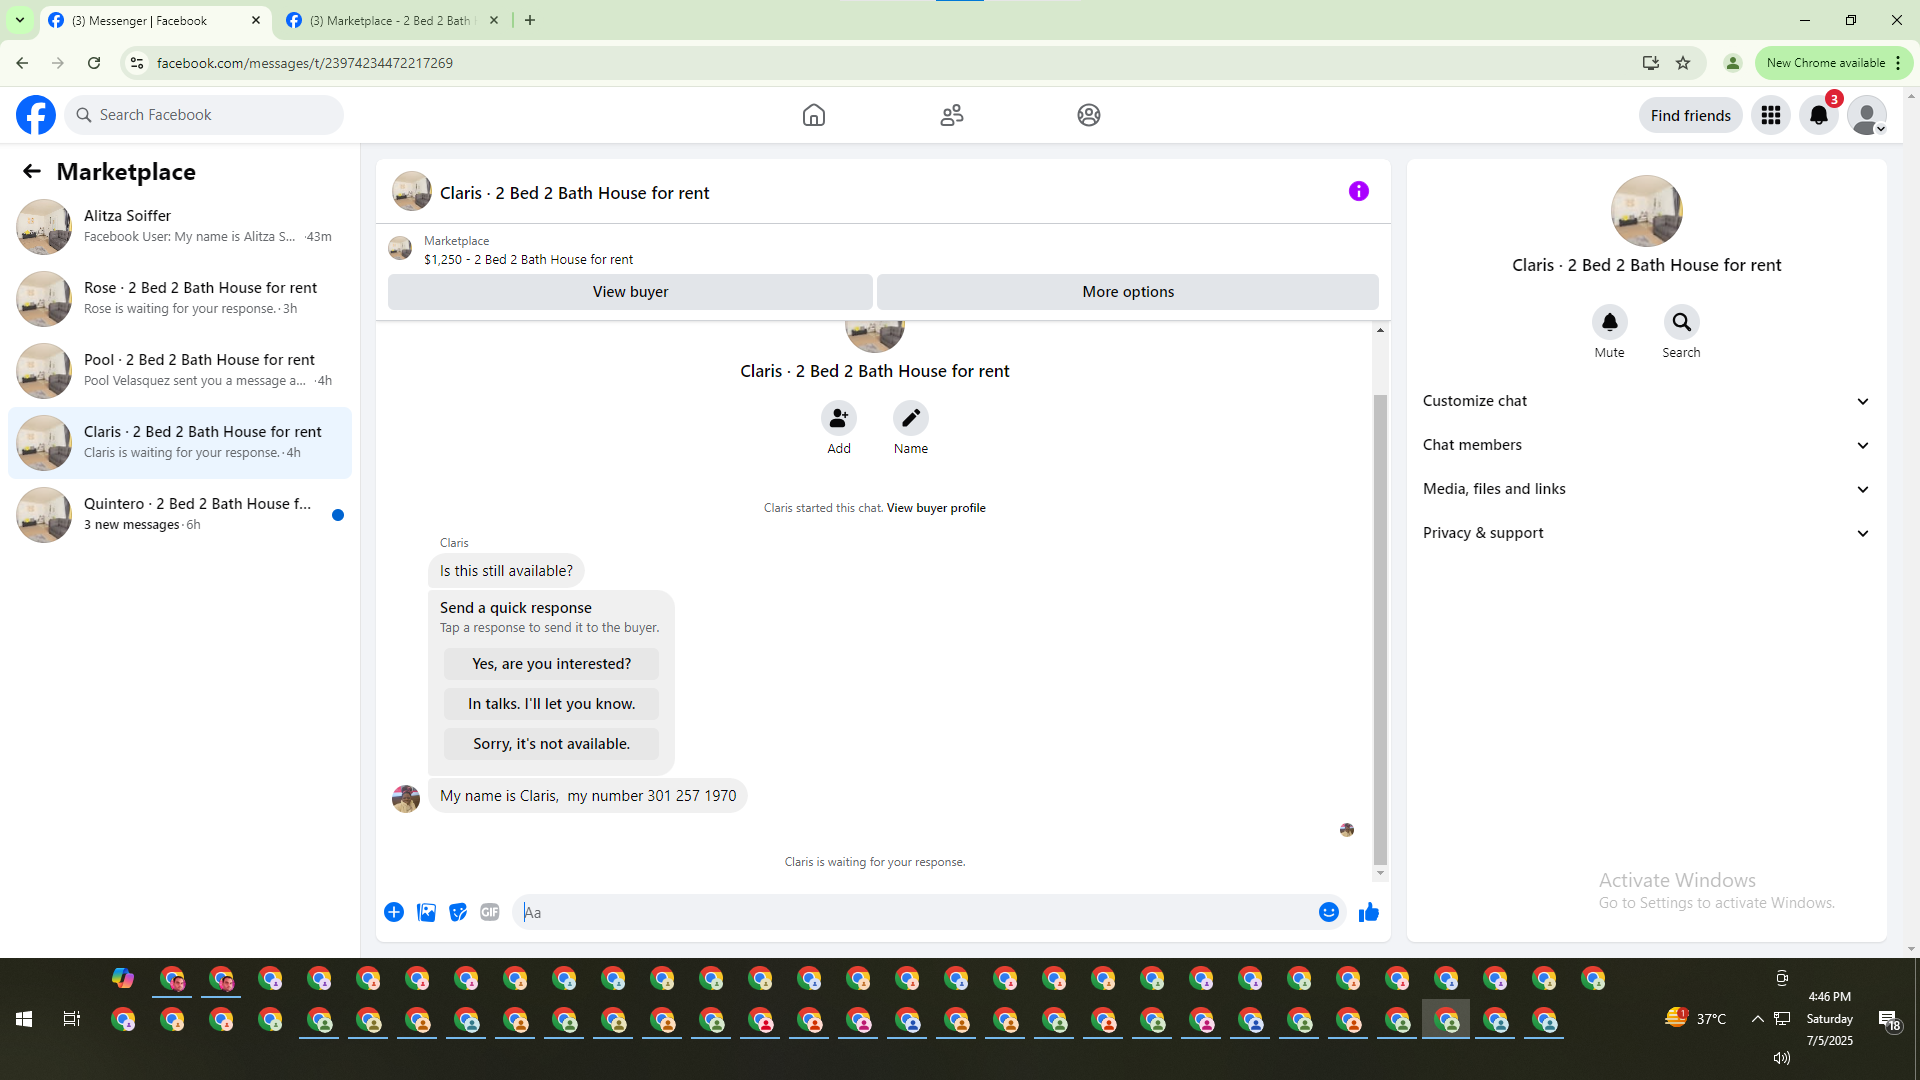Open Facebook notifications bell

click(x=1818, y=115)
